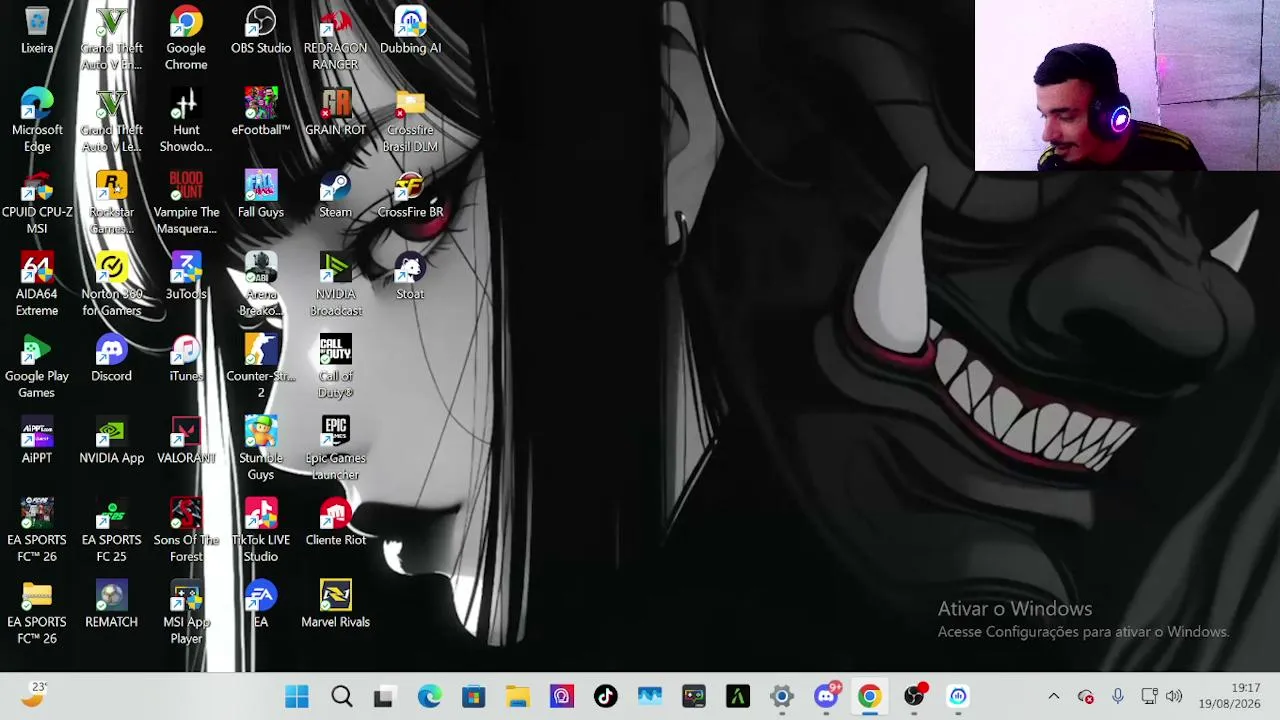Open Microsoft Store from the taskbar
This screenshot has height=720, width=1280.
tap(473, 696)
